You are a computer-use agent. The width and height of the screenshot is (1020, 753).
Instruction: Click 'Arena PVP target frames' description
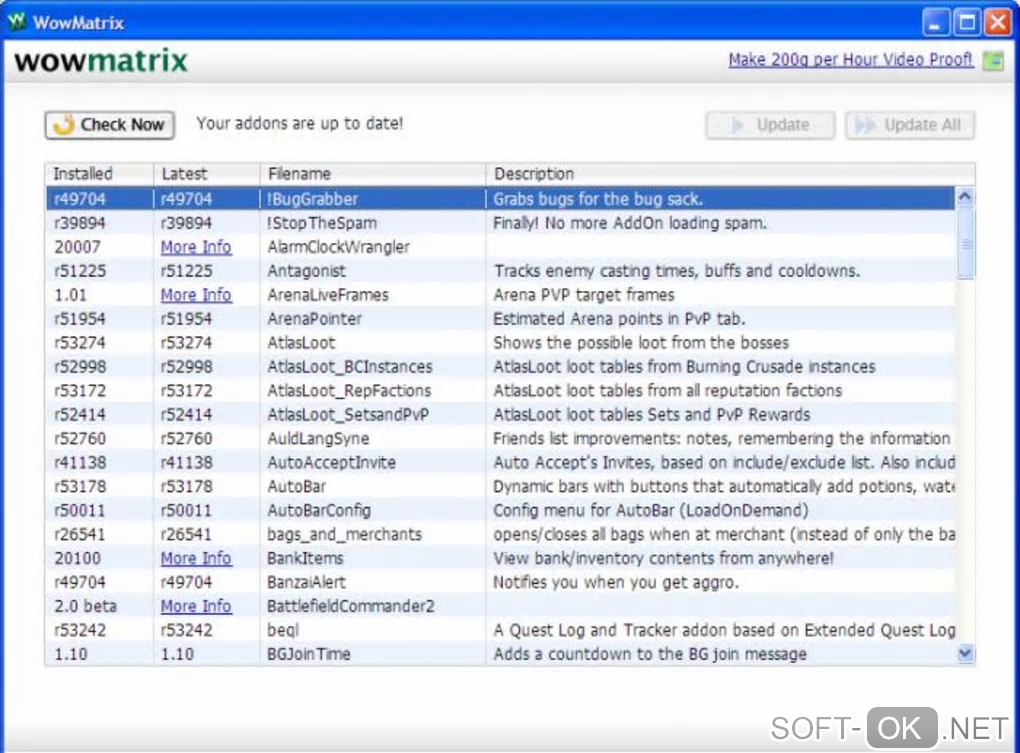584,295
